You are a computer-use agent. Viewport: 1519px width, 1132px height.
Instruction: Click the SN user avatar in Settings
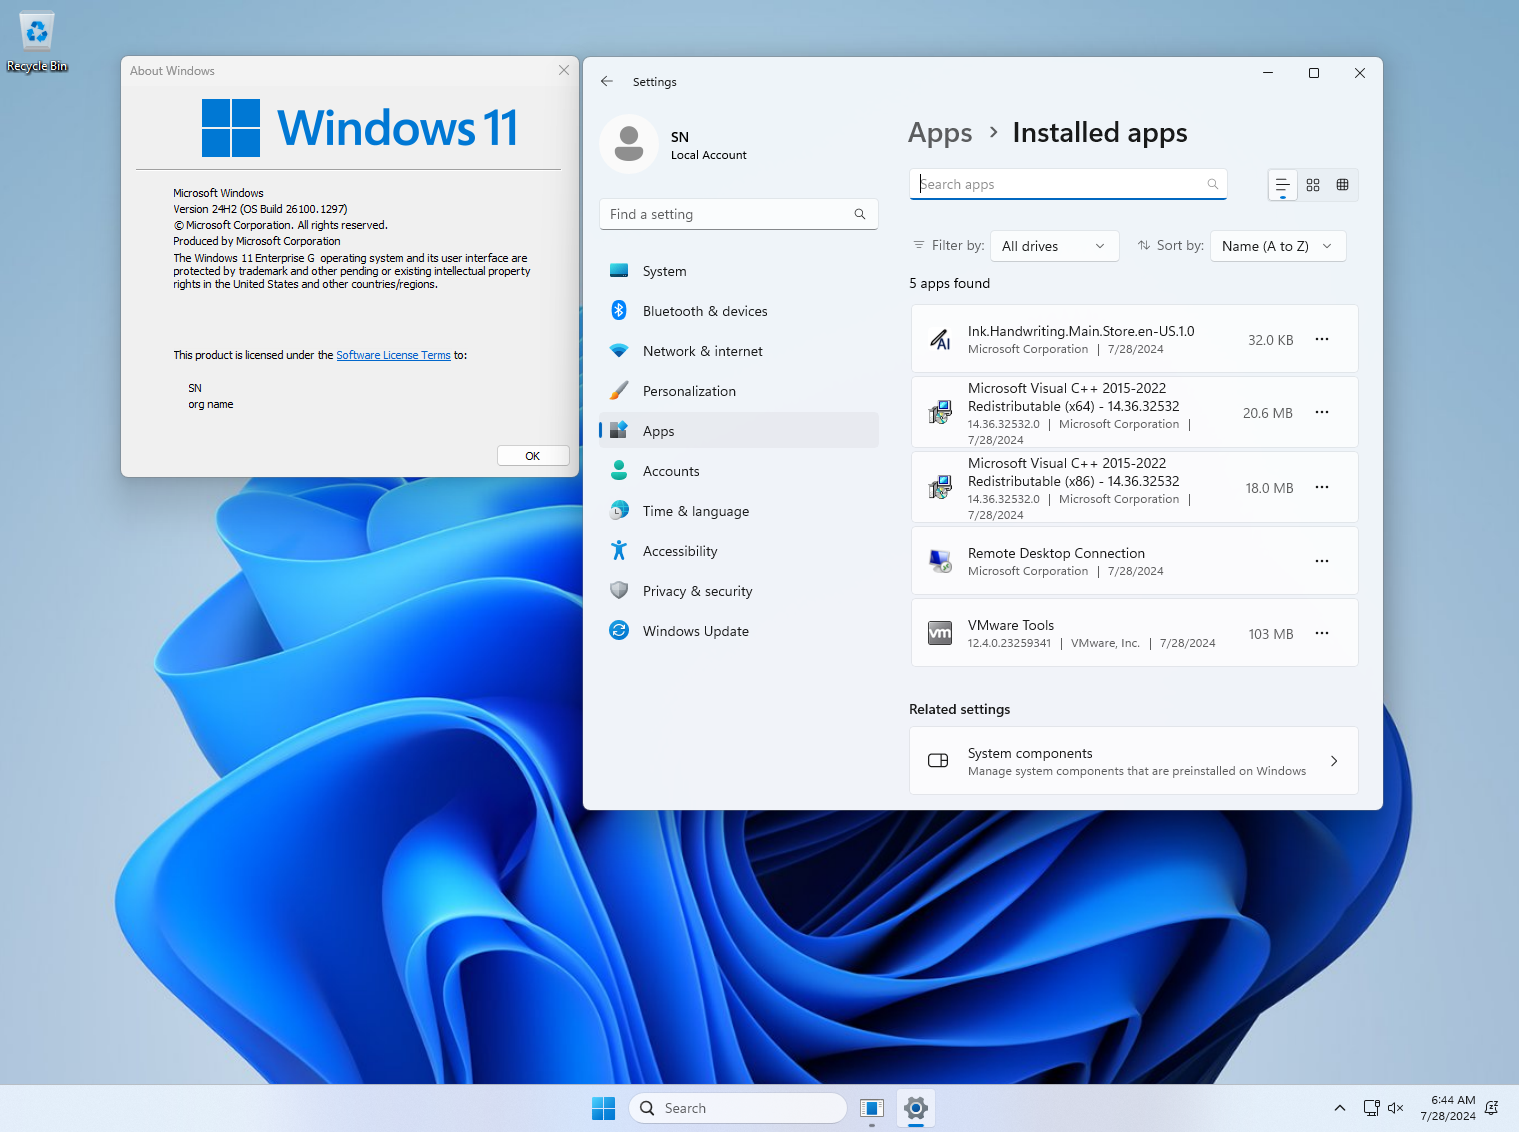(629, 144)
